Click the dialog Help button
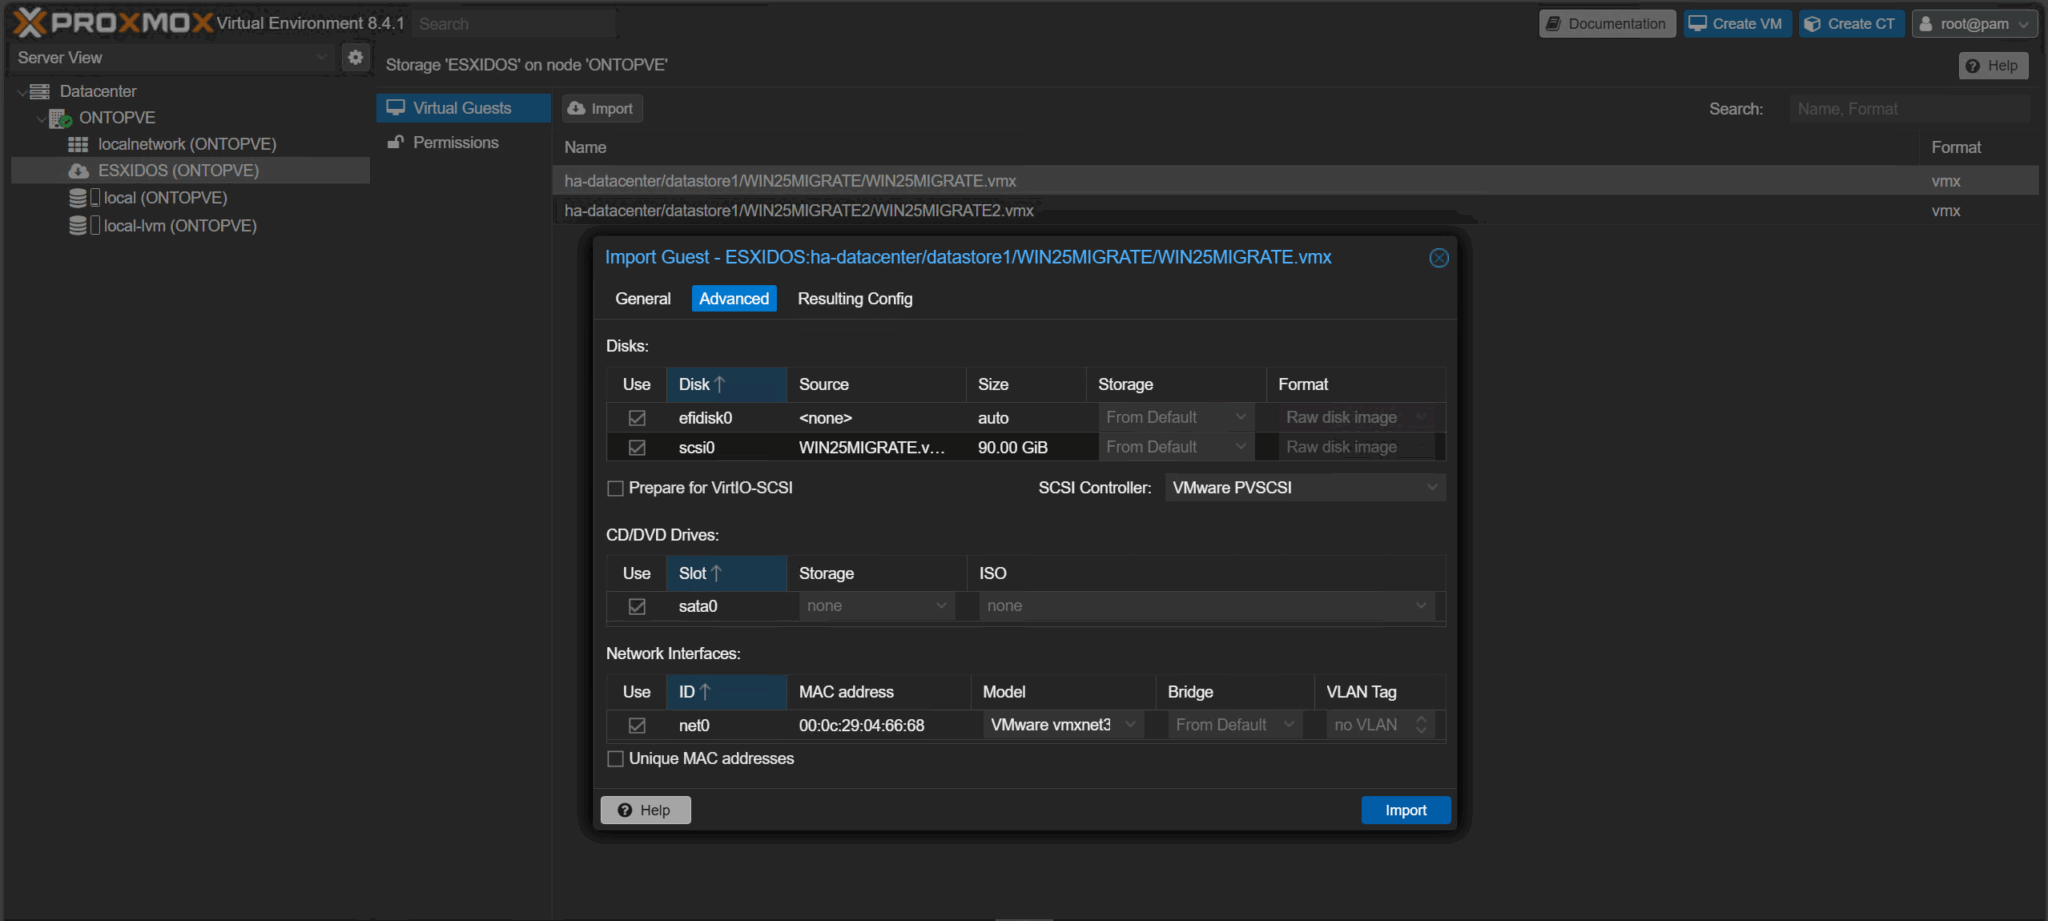 645,811
